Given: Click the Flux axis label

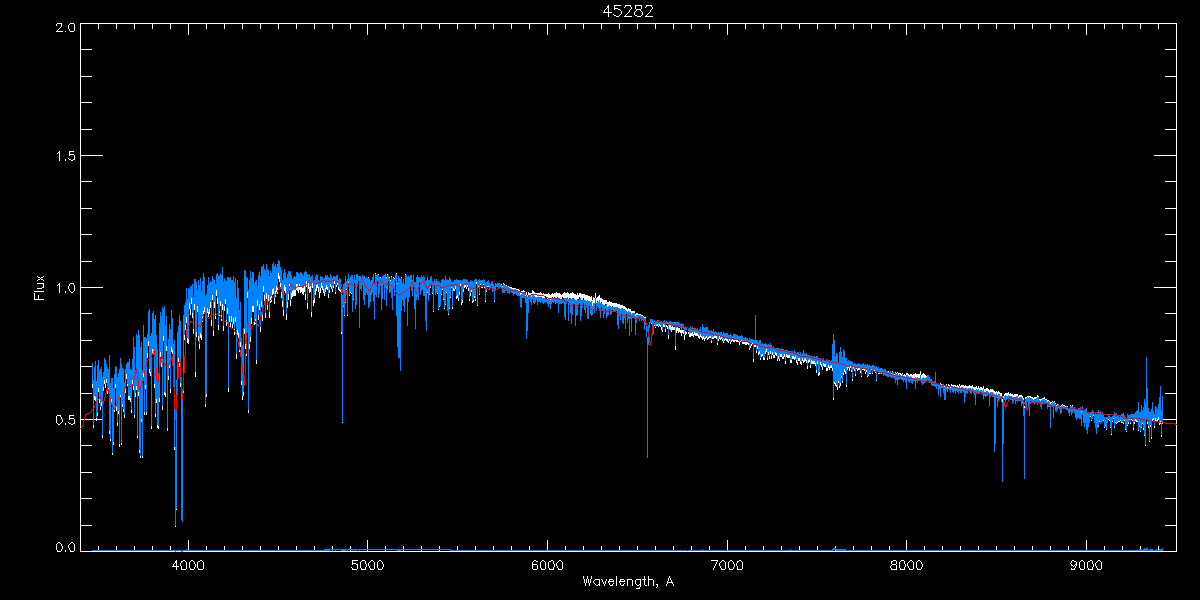Looking at the screenshot, I should click(x=39, y=288).
